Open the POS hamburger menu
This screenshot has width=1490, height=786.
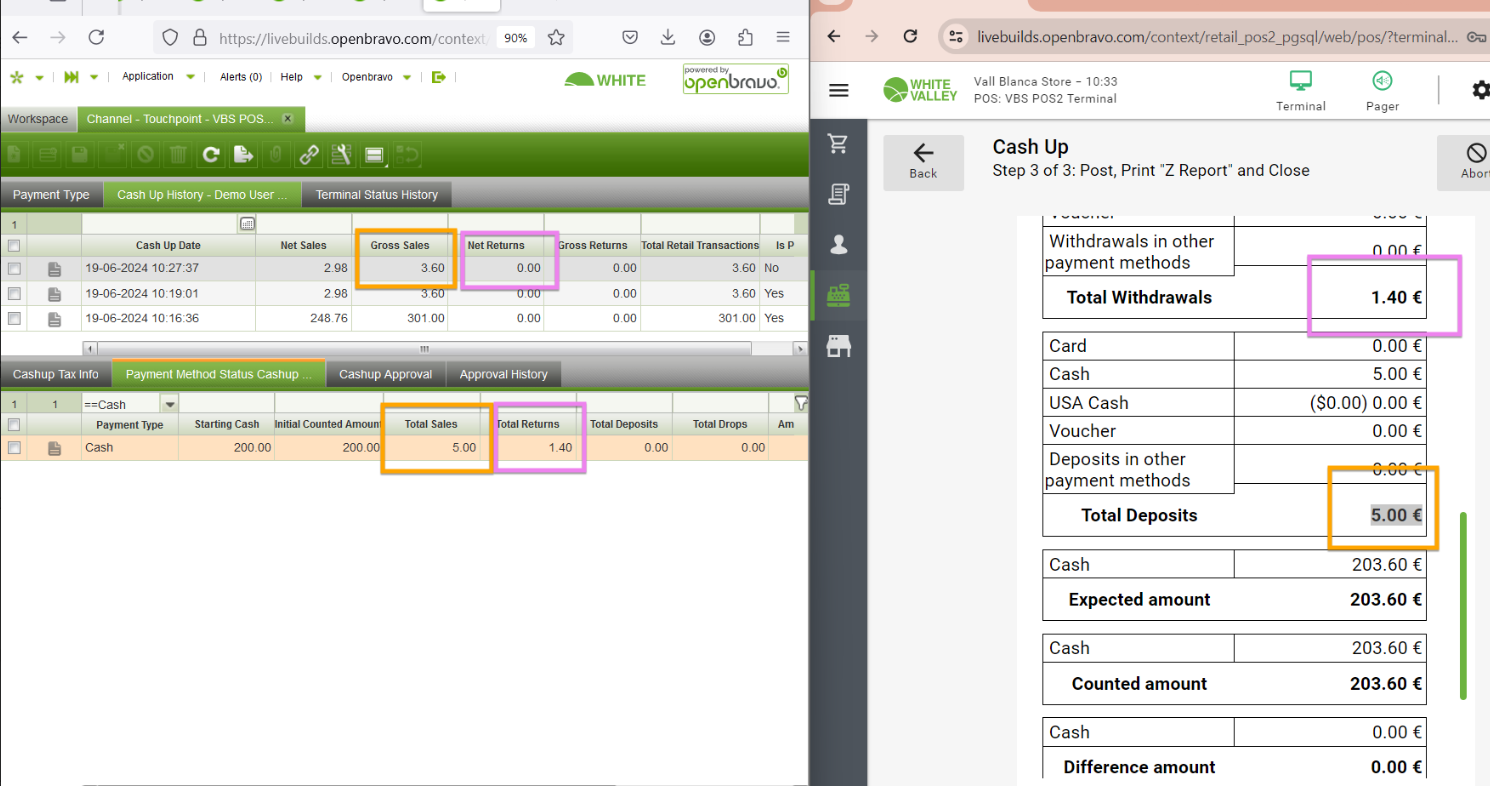point(839,90)
